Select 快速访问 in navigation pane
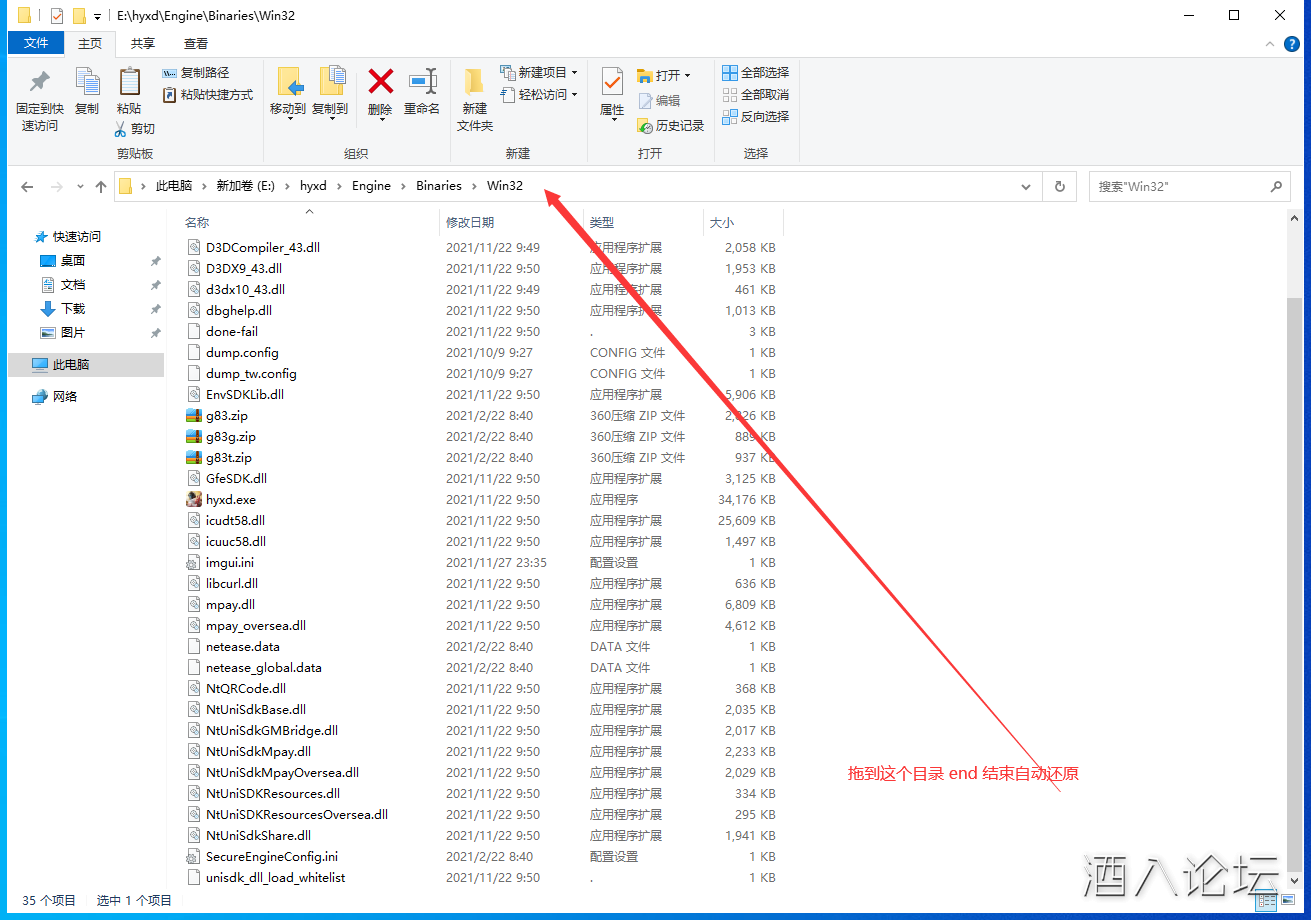The height and width of the screenshot is (920, 1311). 77,237
